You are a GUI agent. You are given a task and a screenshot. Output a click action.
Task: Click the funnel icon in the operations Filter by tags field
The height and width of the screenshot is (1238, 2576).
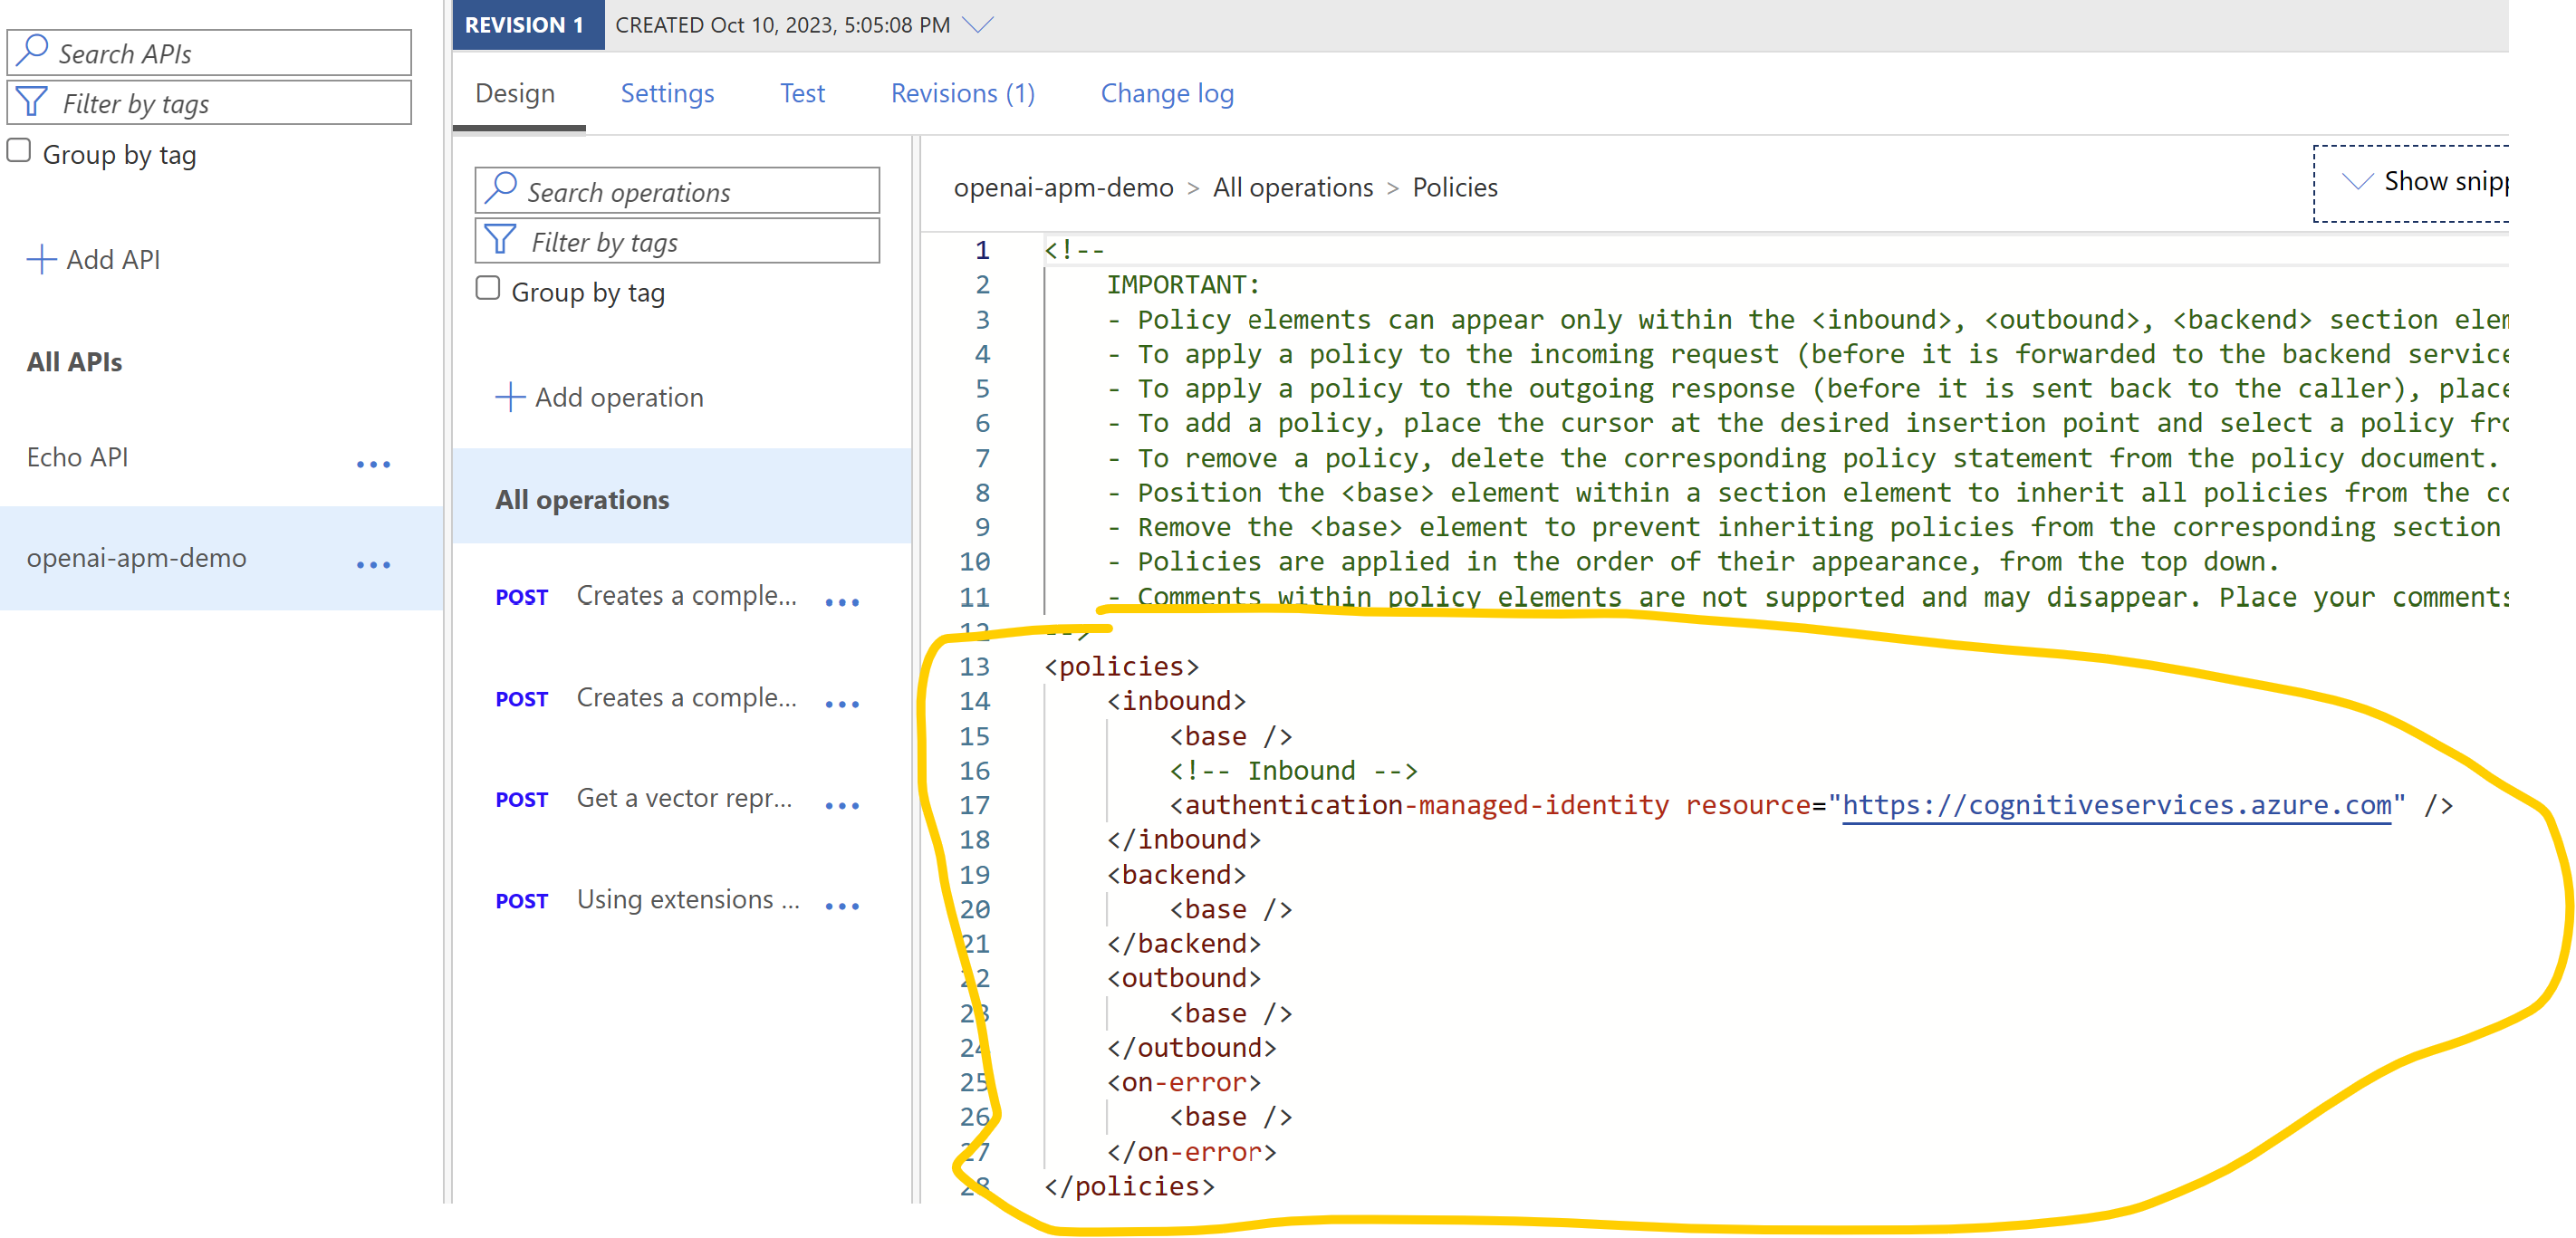(499, 240)
